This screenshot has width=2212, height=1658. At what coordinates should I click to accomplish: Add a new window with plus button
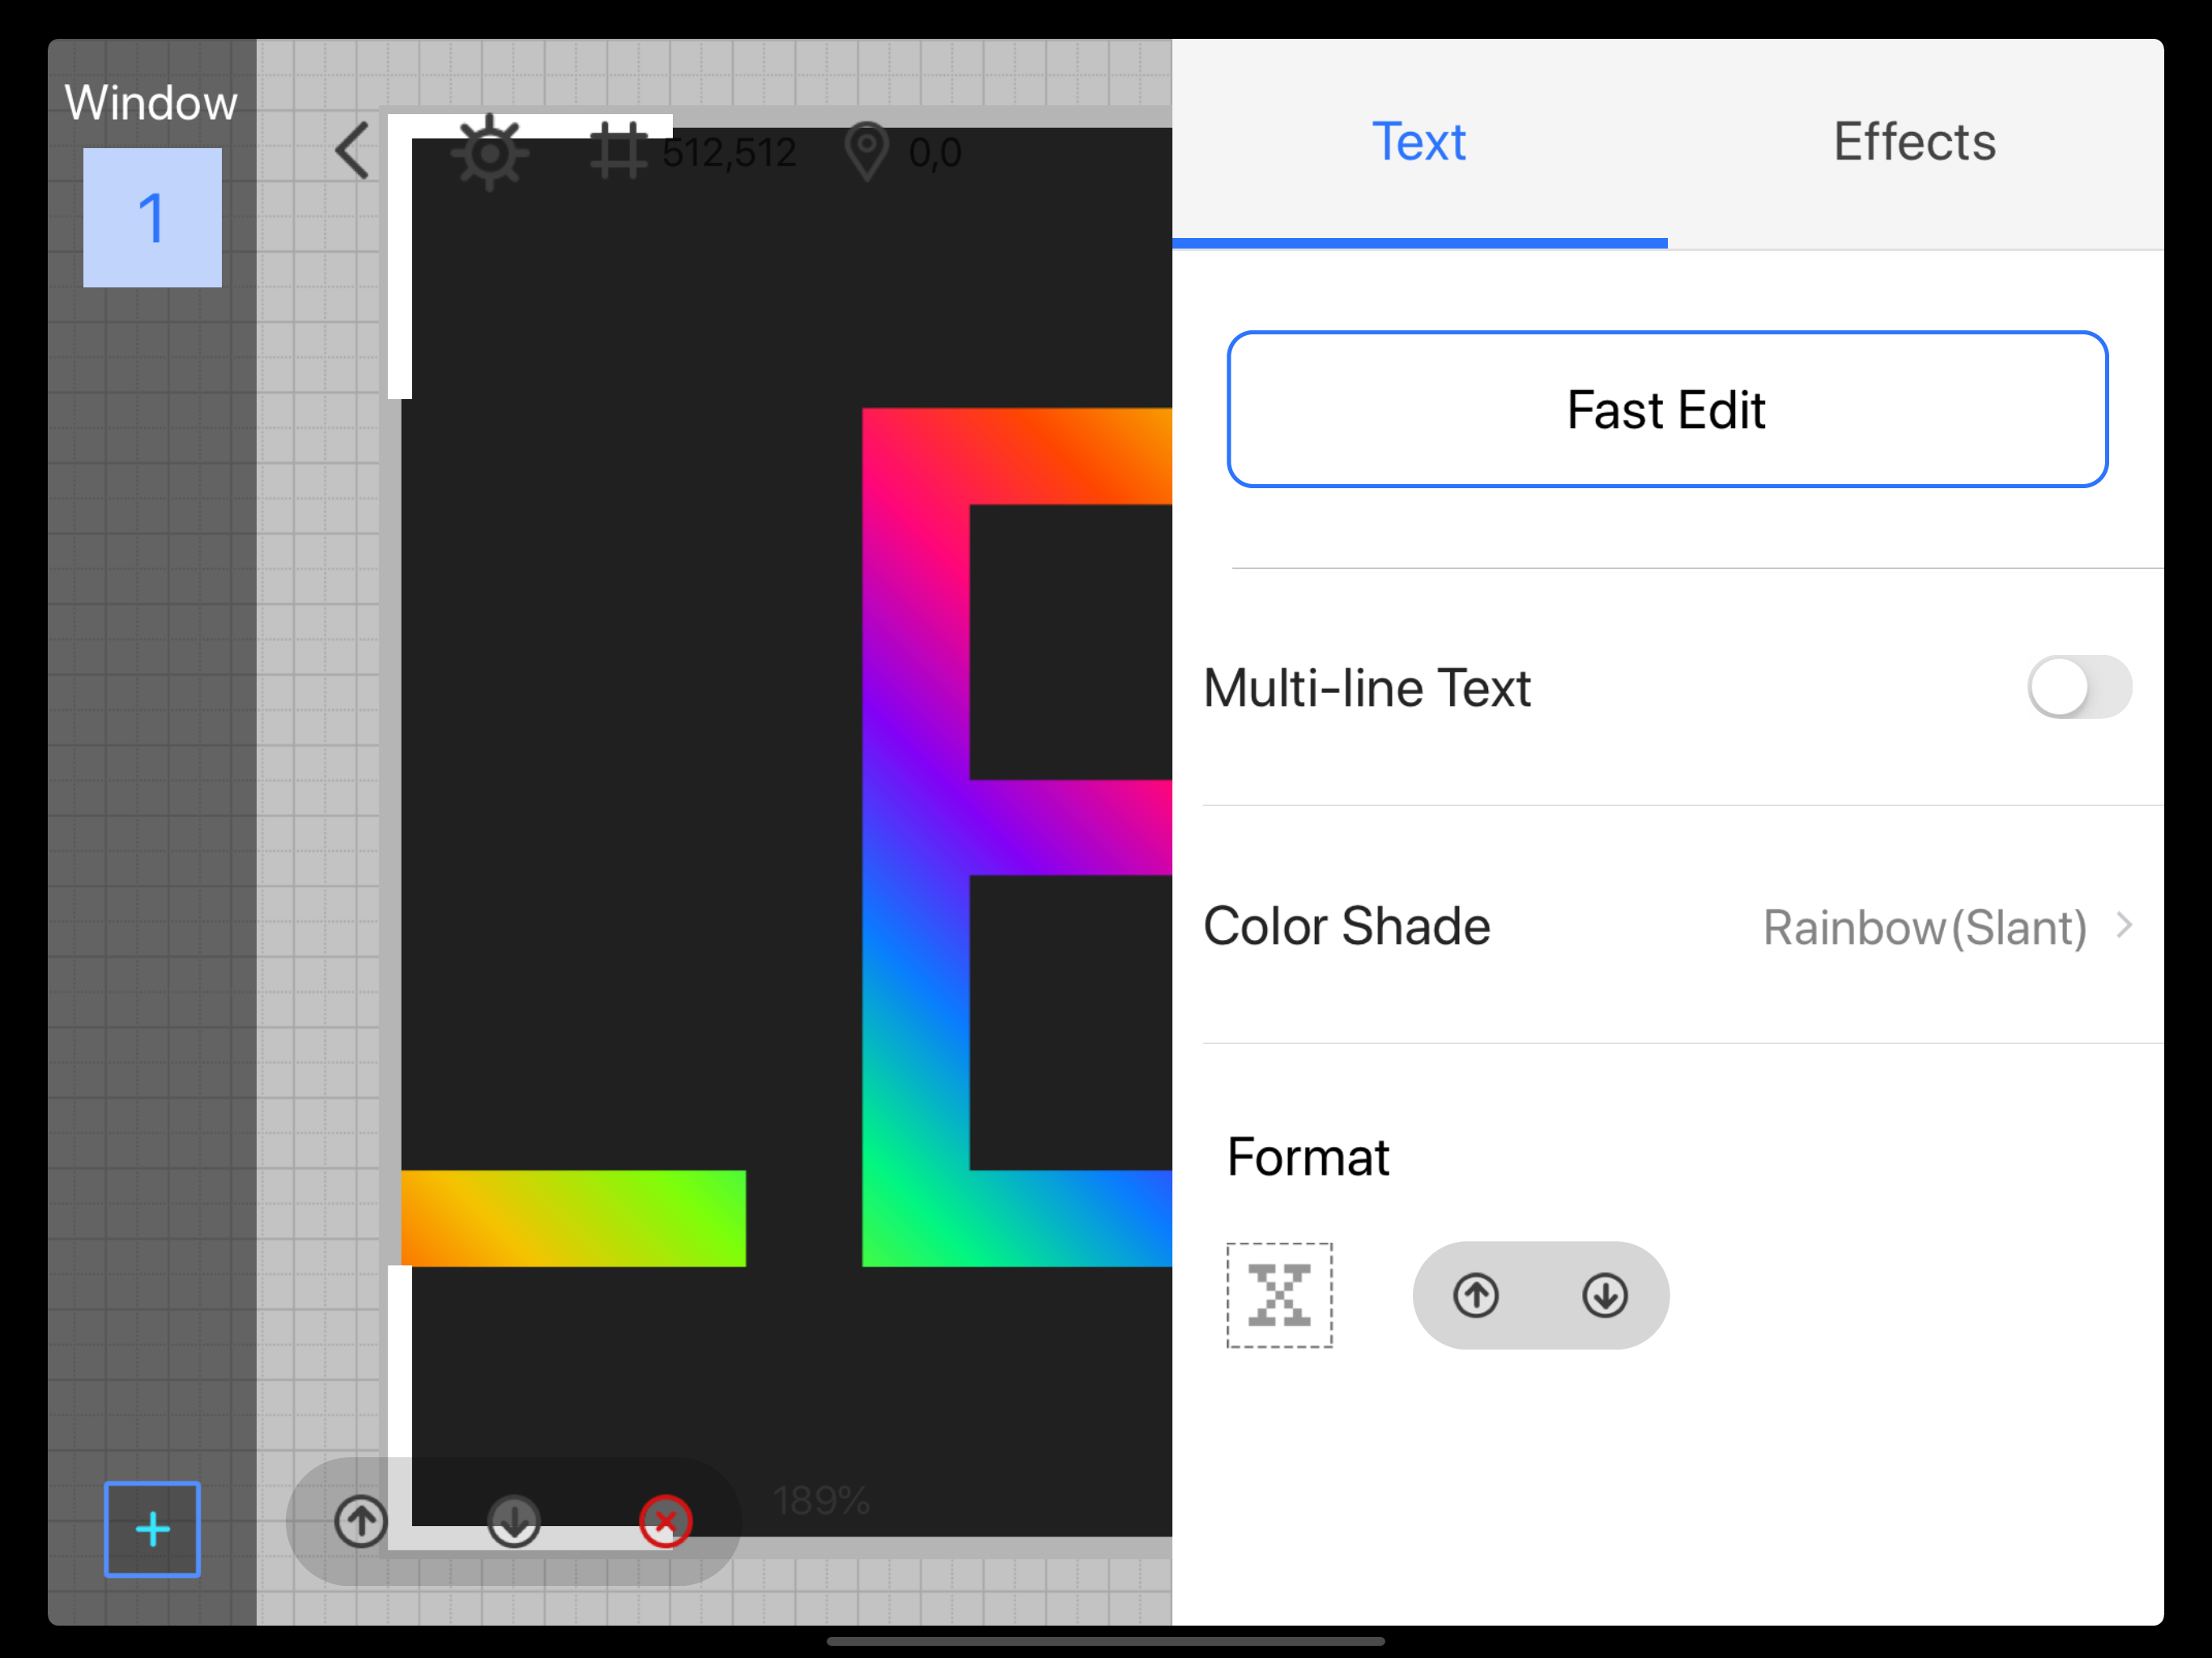152,1529
